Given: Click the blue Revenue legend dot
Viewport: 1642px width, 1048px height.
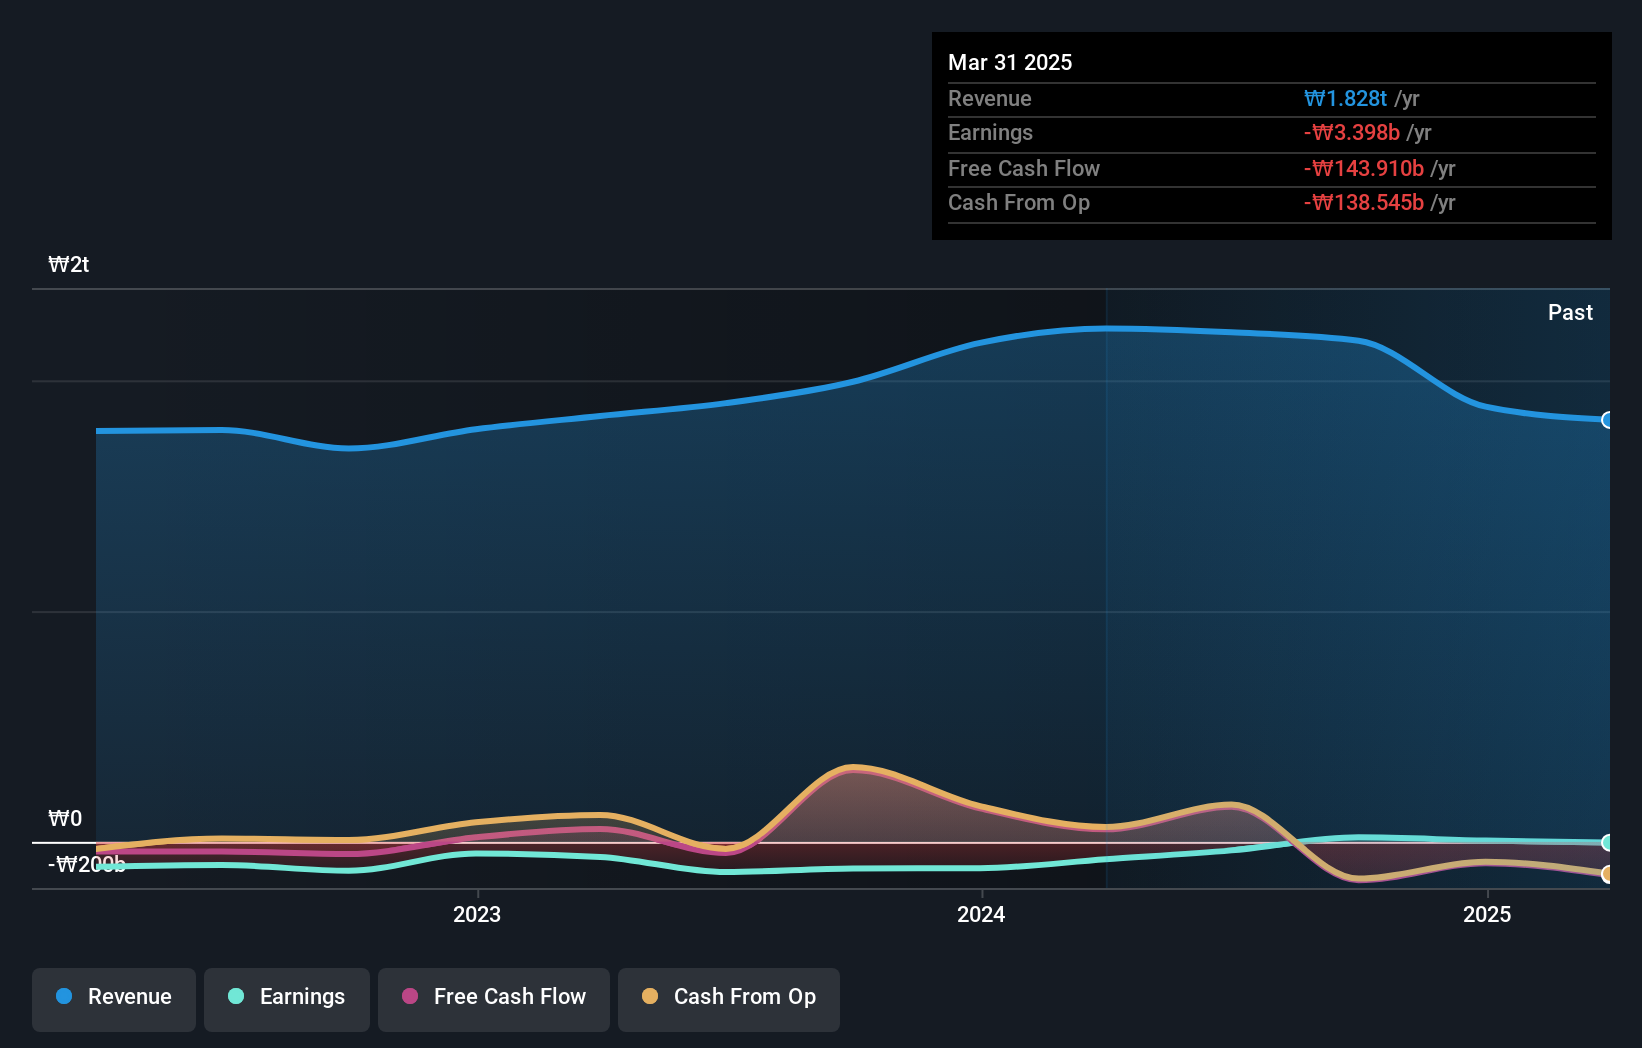Looking at the screenshot, I should point(64,996).
